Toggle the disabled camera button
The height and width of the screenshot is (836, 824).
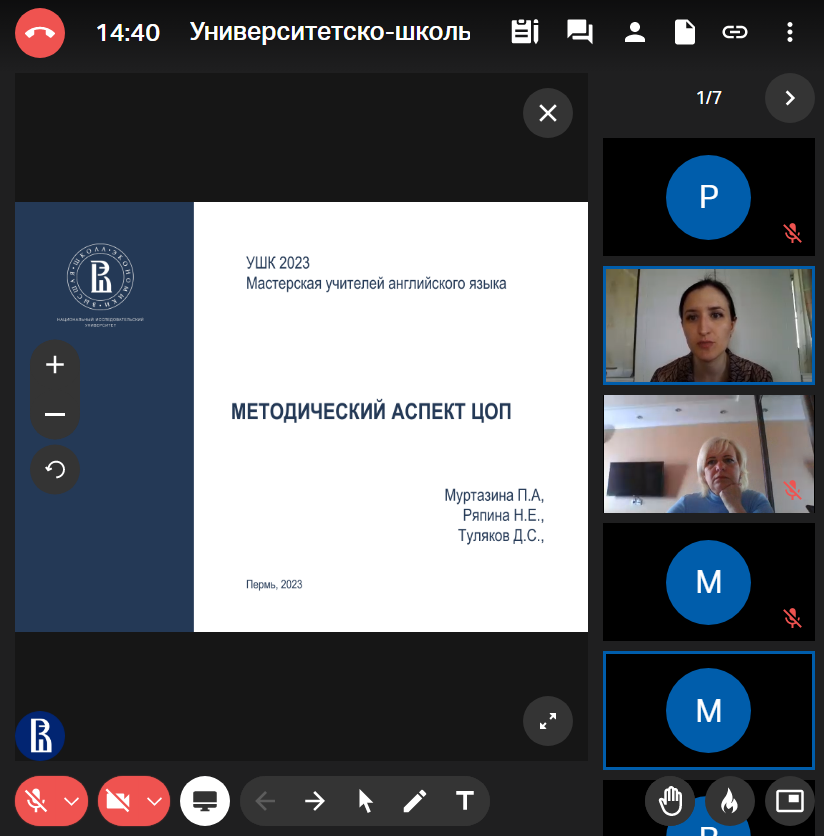click(119, 801)
